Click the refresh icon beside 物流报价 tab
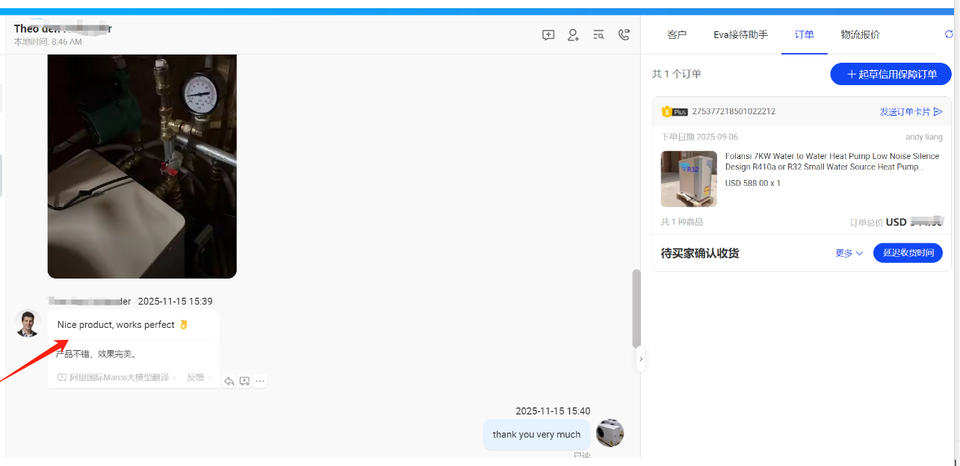 click(x=950, y=34)
